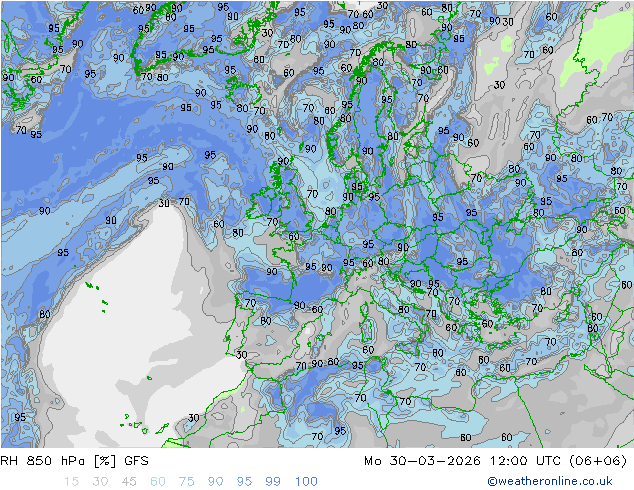634x490 pixels.
Task: Click the '(06+06)' run offset text
Action: 598,461
